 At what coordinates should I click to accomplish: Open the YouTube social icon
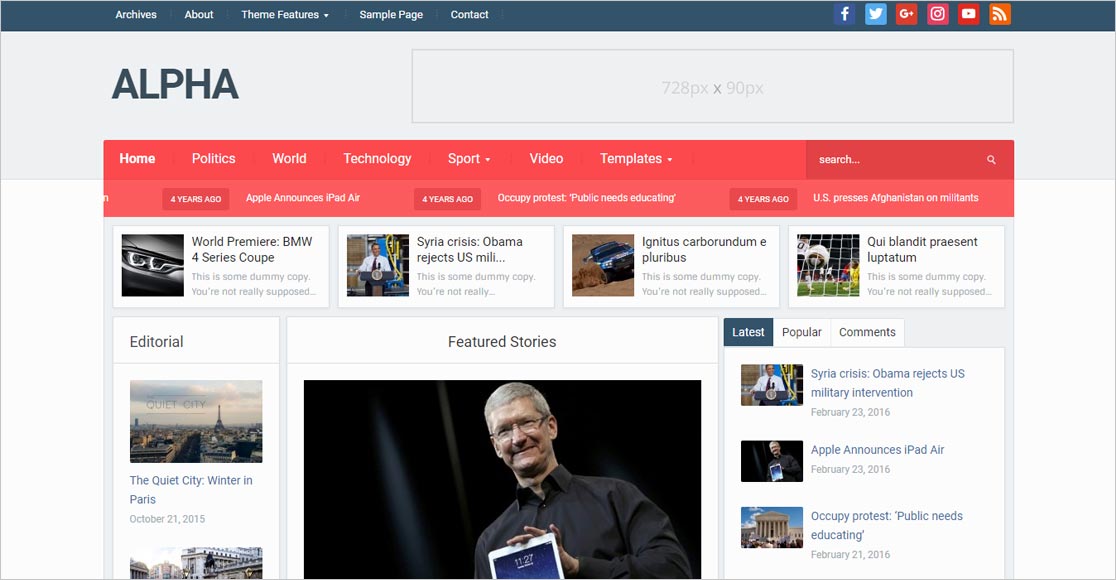coord(968,14)
